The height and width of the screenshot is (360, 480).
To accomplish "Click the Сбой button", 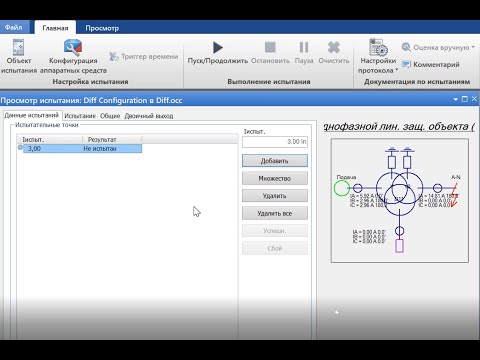I will point(275,248).
